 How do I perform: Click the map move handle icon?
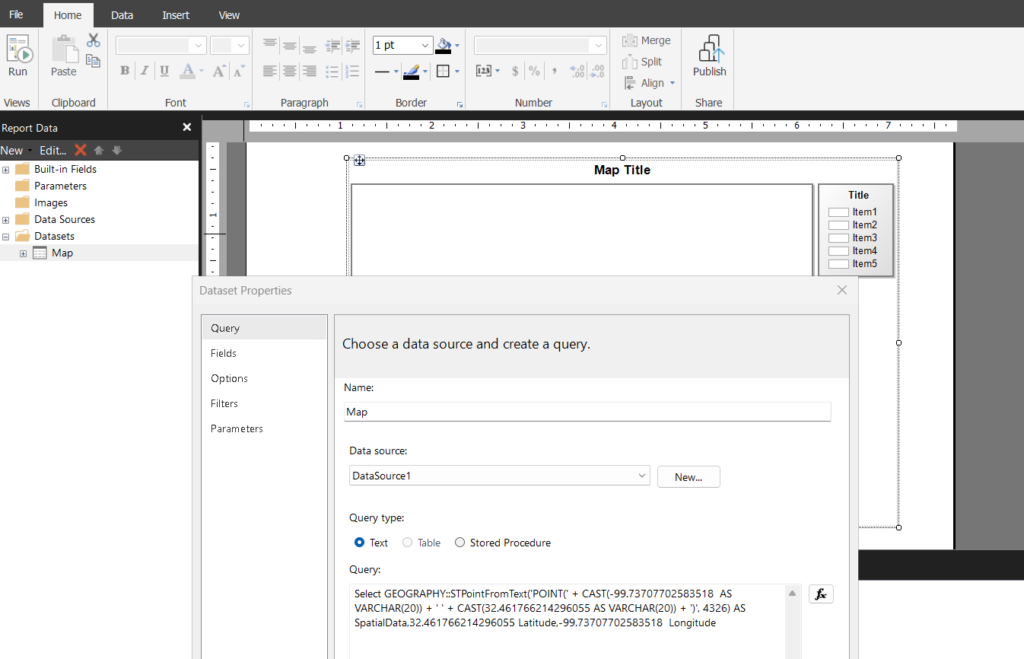359,160
